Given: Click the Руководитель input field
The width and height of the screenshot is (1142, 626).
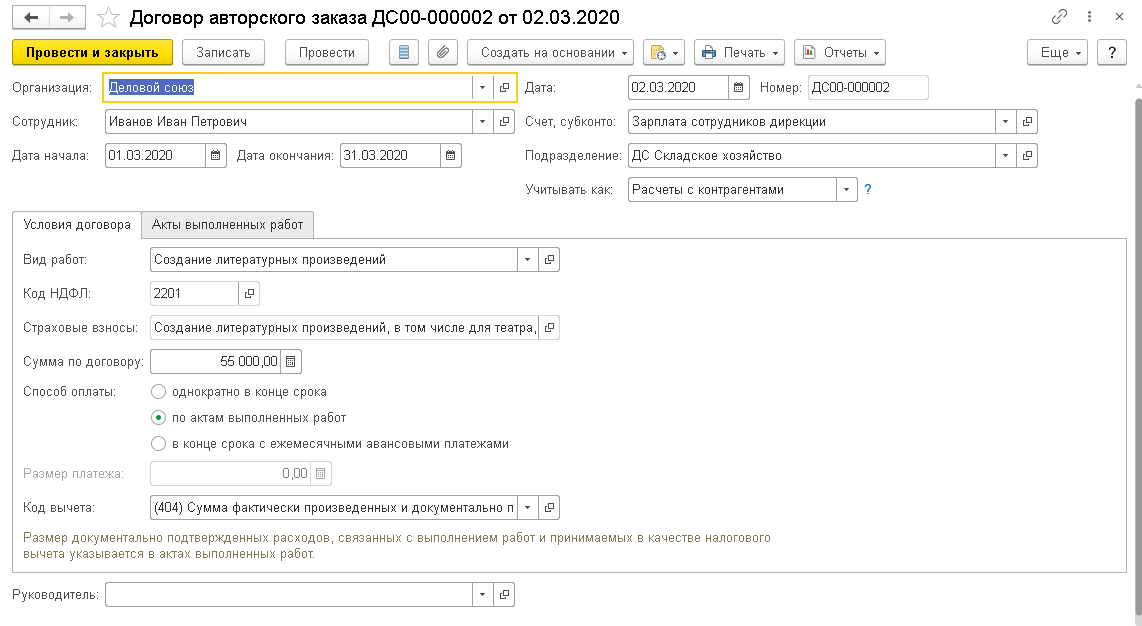Looking at the screenshot, I should tap(288, 595).
